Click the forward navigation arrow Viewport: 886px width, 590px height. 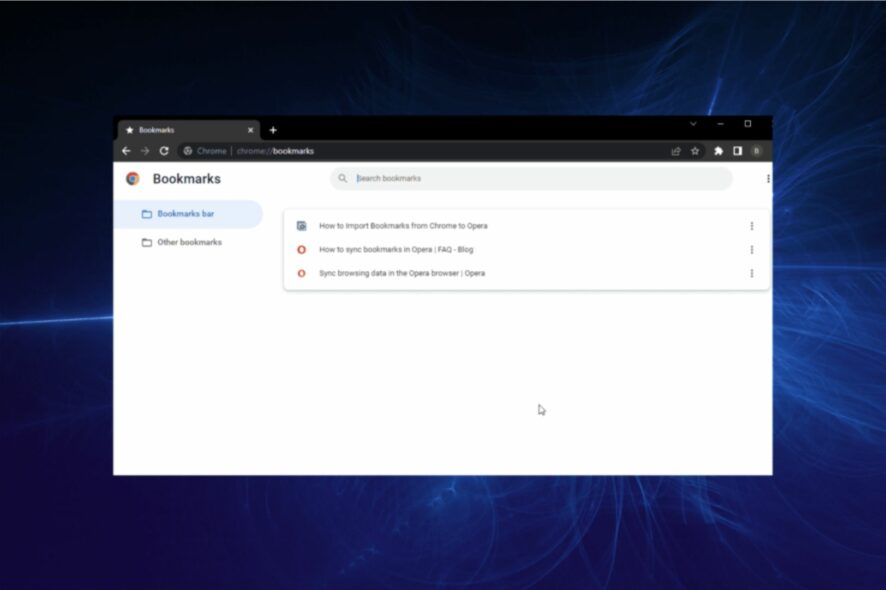145,151
